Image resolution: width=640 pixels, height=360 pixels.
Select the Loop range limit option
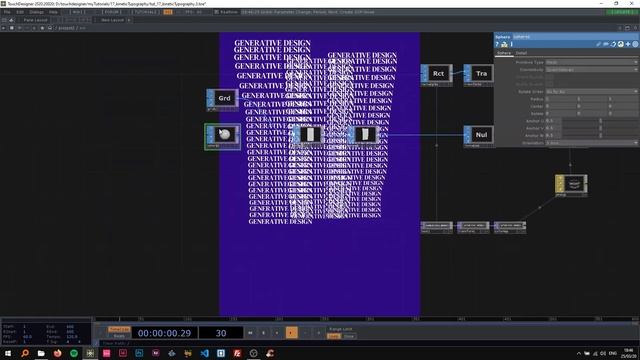334,336
